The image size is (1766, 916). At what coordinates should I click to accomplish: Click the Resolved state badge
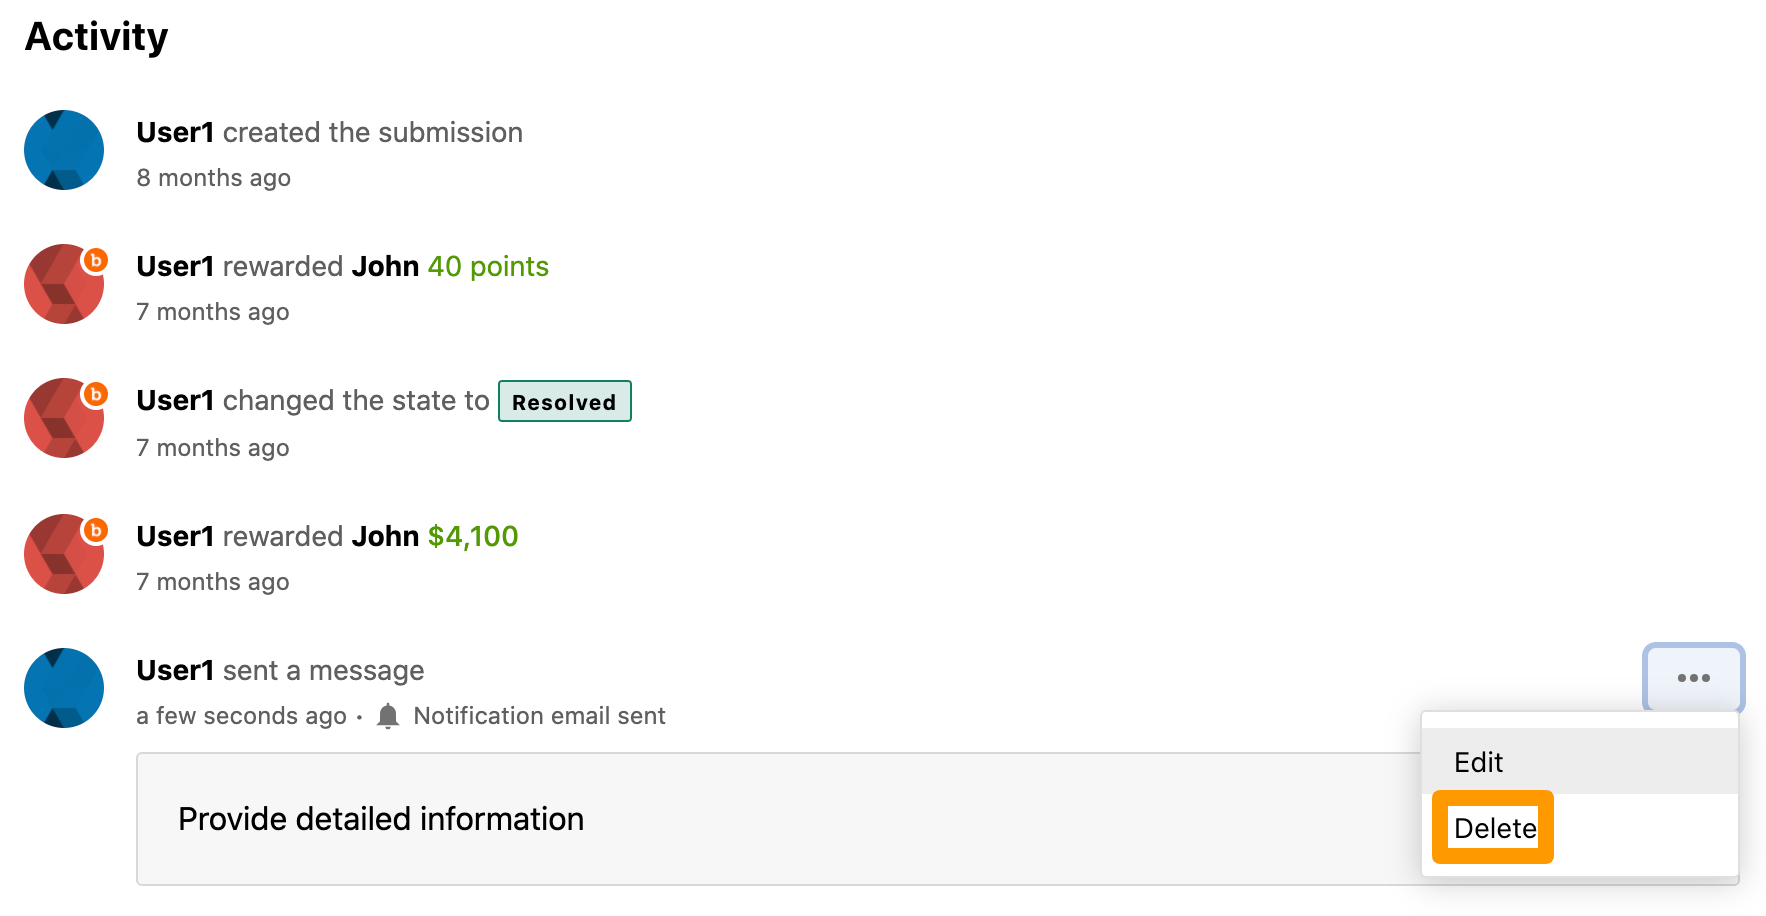[565, 401]
